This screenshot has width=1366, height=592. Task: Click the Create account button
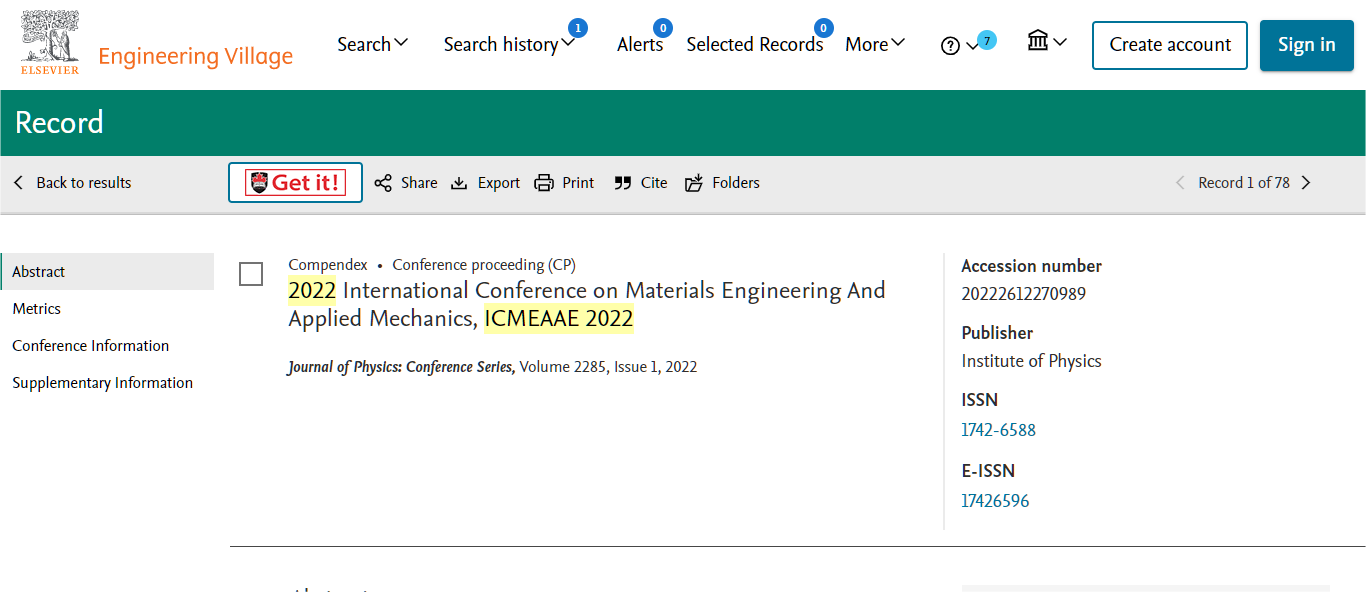[x=1170, y=45]
